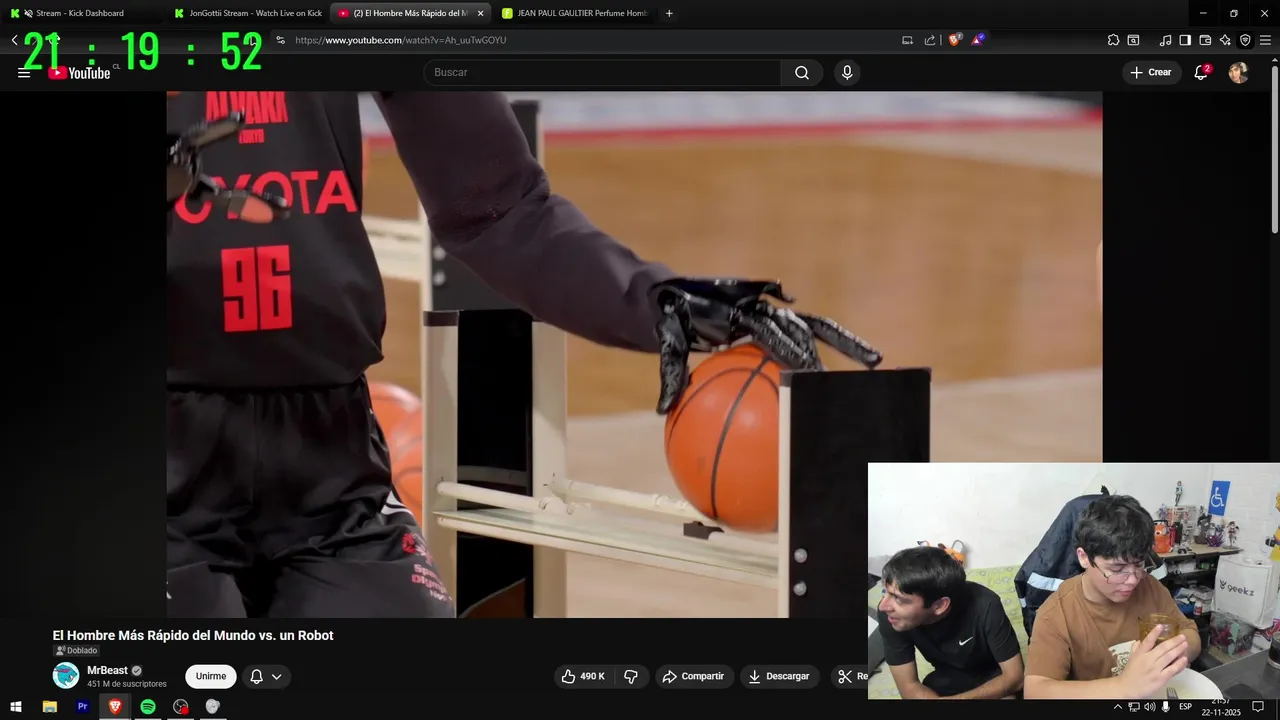The image size is (1280, 720).
Task: Click the scissors clip button
Action: pyautogui.click(x=848, y=676)
